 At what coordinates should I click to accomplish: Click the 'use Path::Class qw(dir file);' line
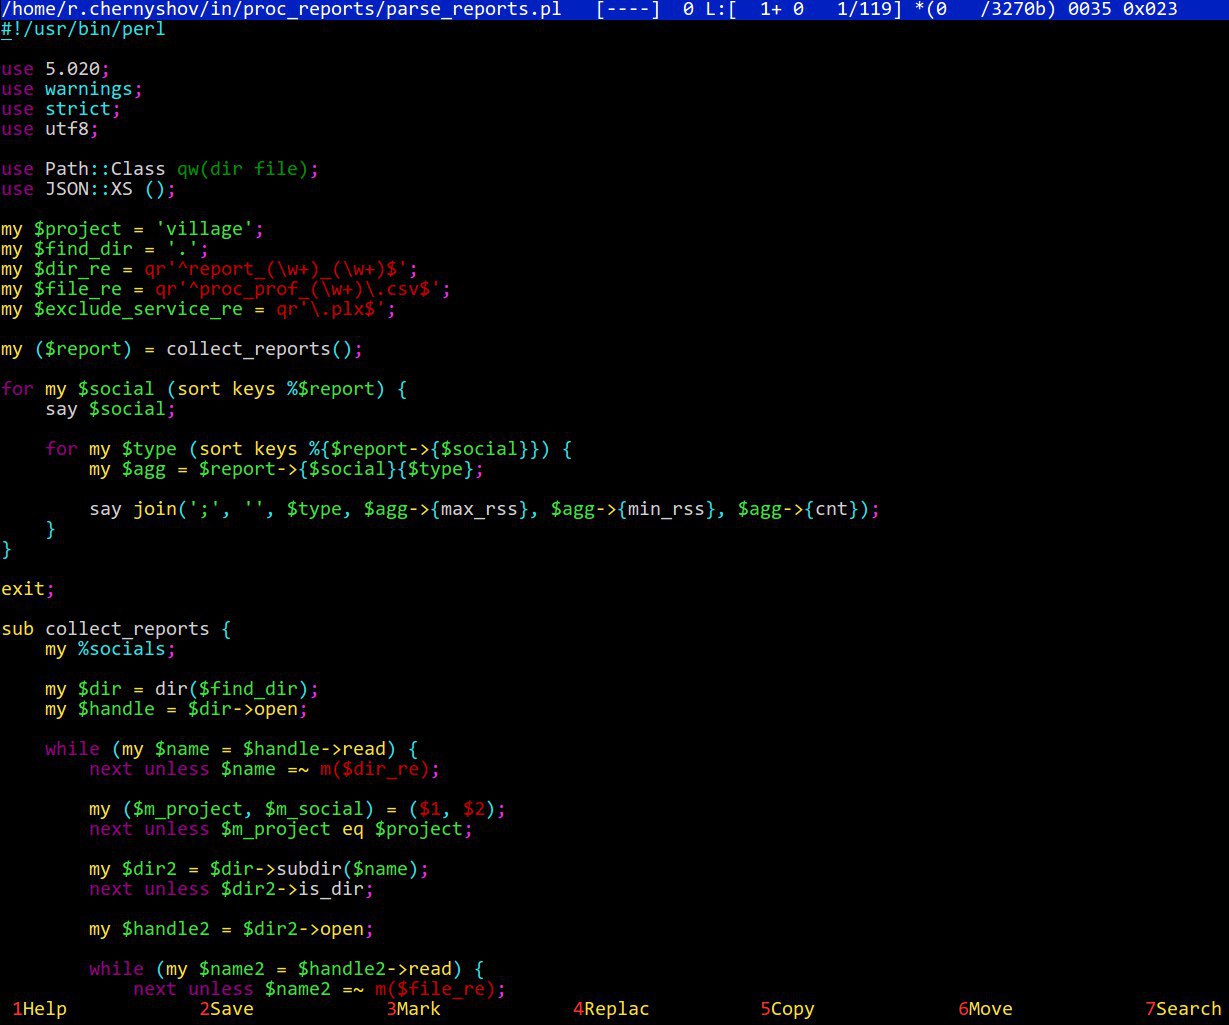(160, 169)
